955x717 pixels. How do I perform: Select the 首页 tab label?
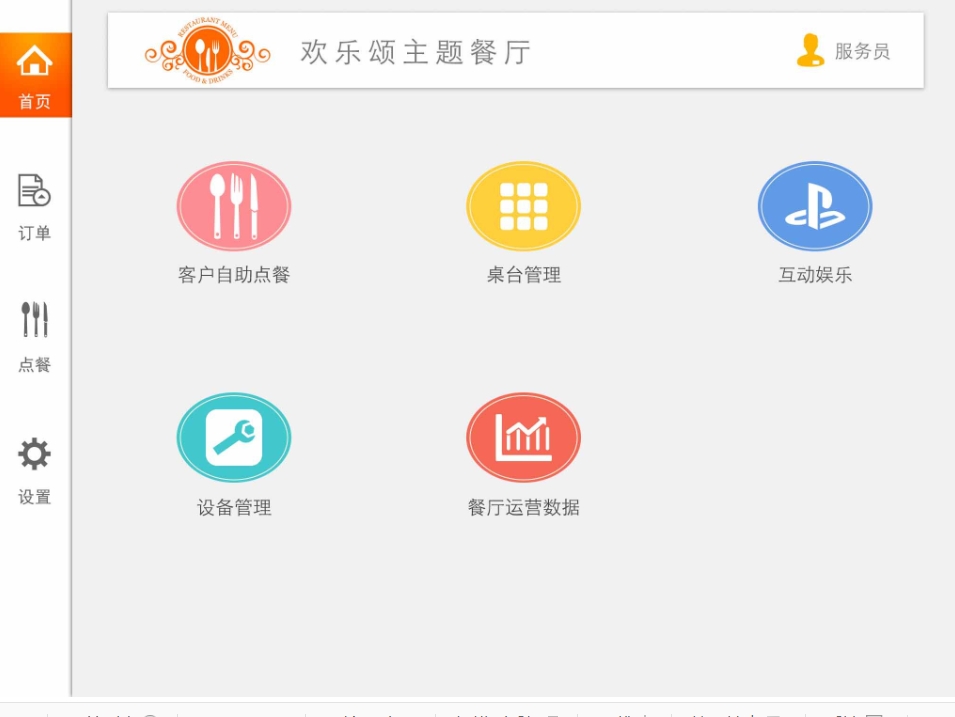click(34, 101)
